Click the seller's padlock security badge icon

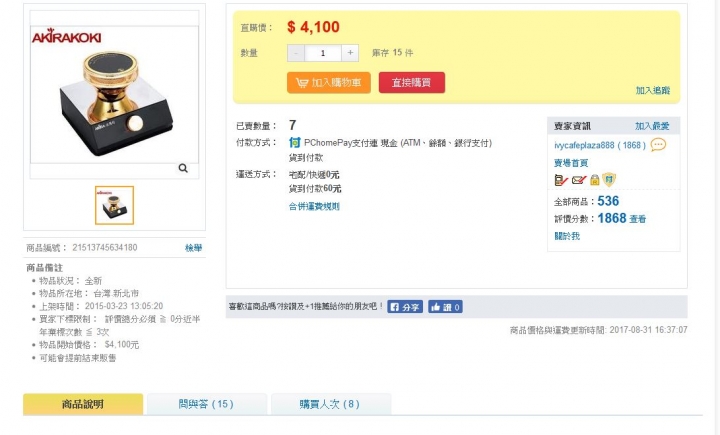click(595, 180)
